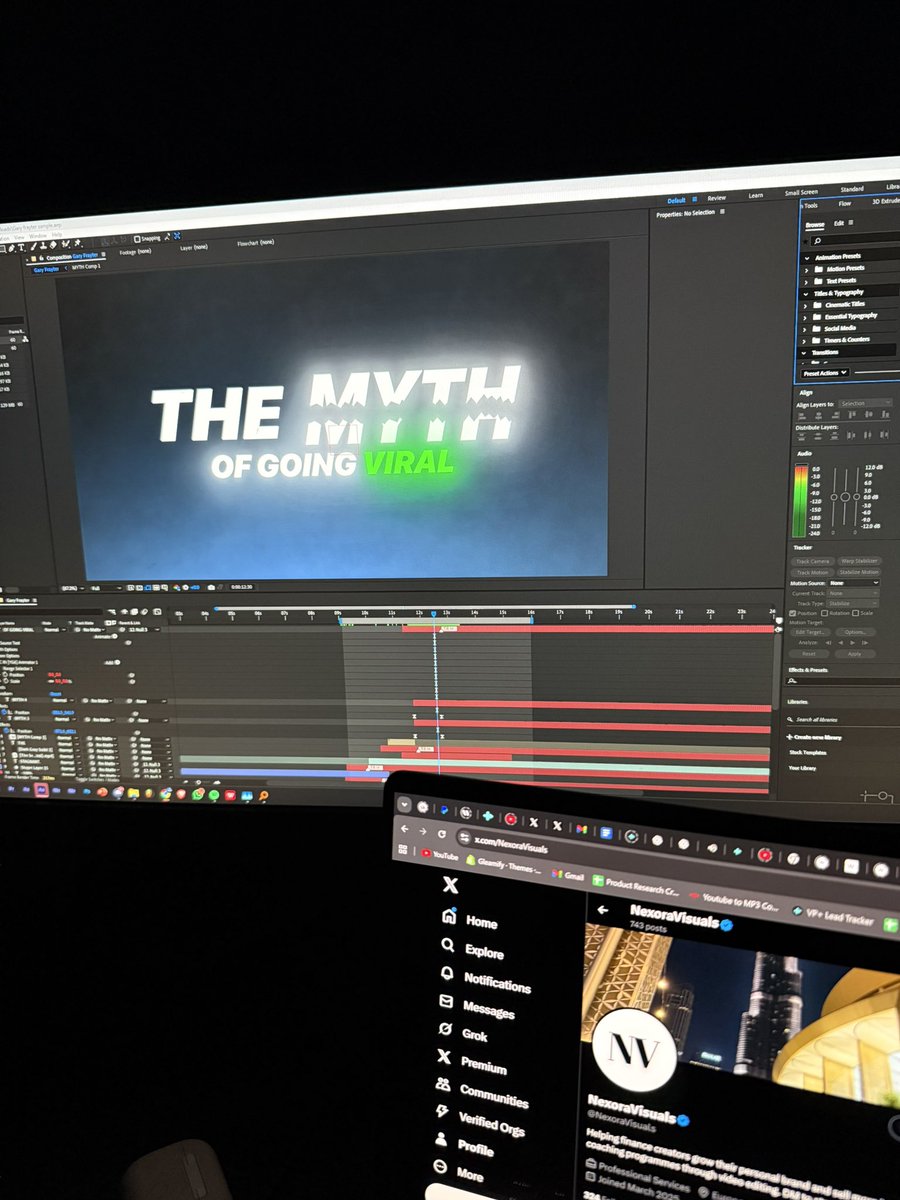900x1200 pixels.
Task: Click back arrow beside NexoraVisuals header
Action: (x=602, y=910)
